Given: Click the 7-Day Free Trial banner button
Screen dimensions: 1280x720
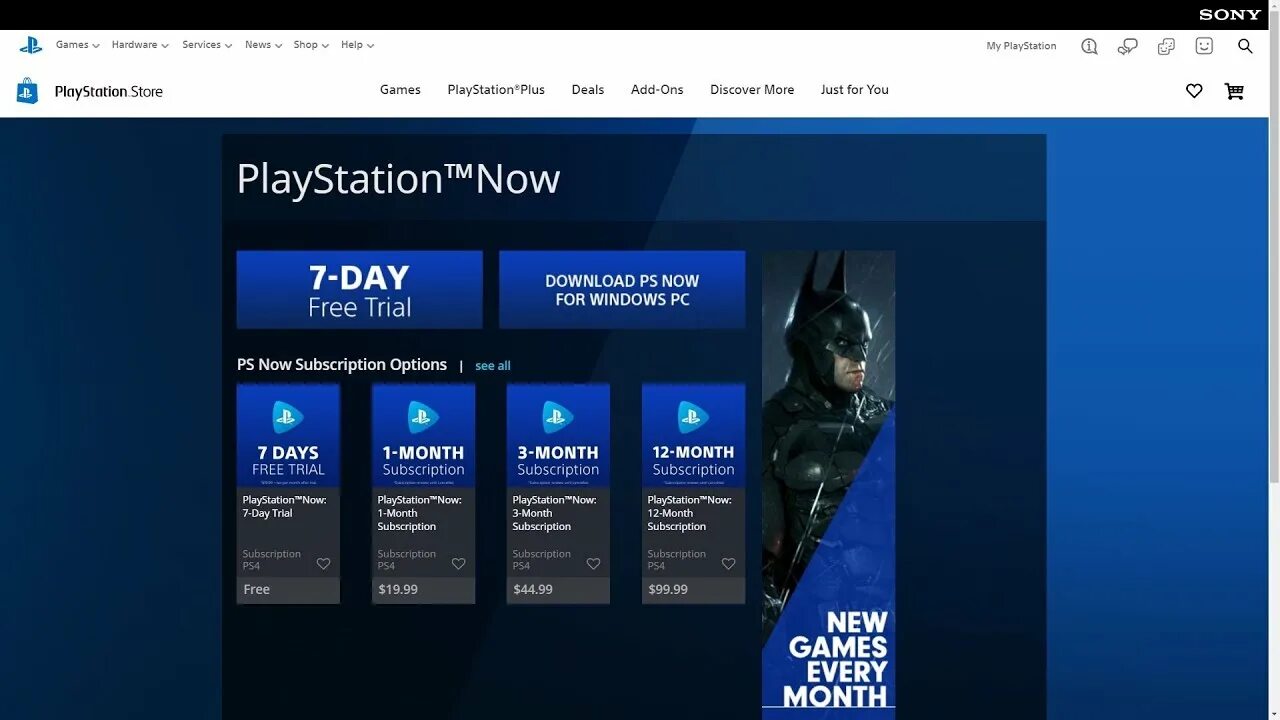Looking at the screenshot, I should (x=360, y=290).
